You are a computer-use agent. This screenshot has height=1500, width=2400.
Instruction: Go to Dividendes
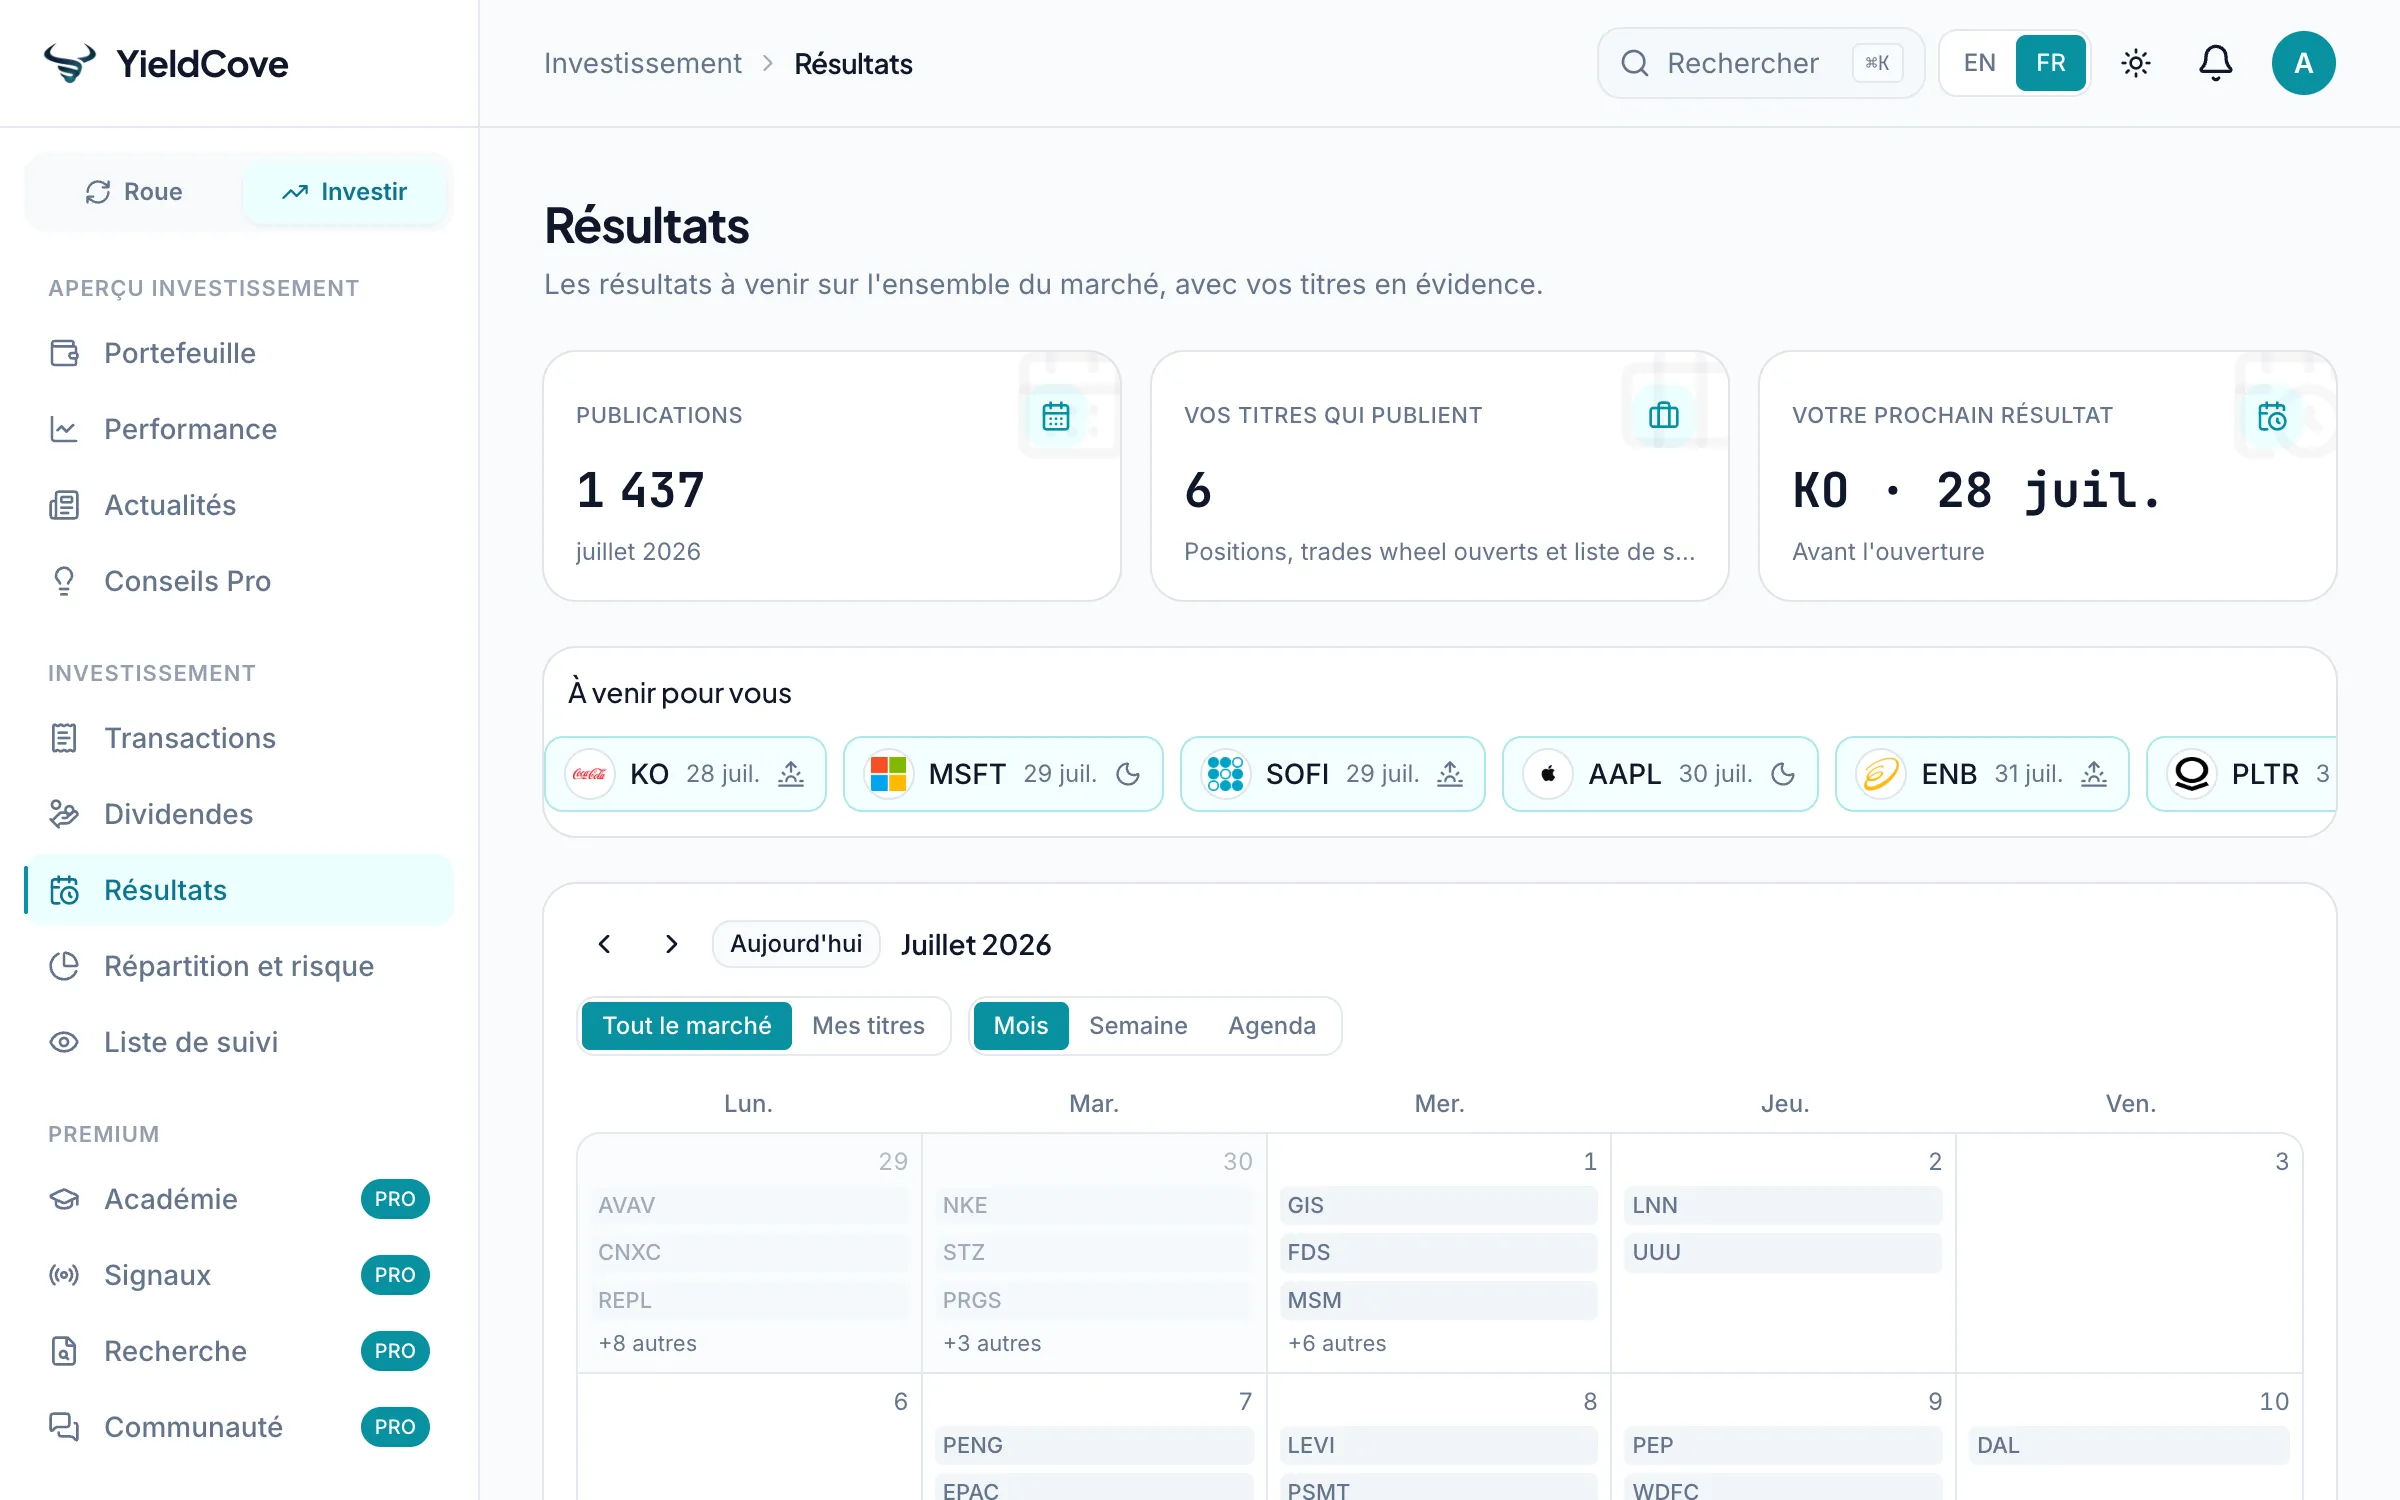pos(239,814)
